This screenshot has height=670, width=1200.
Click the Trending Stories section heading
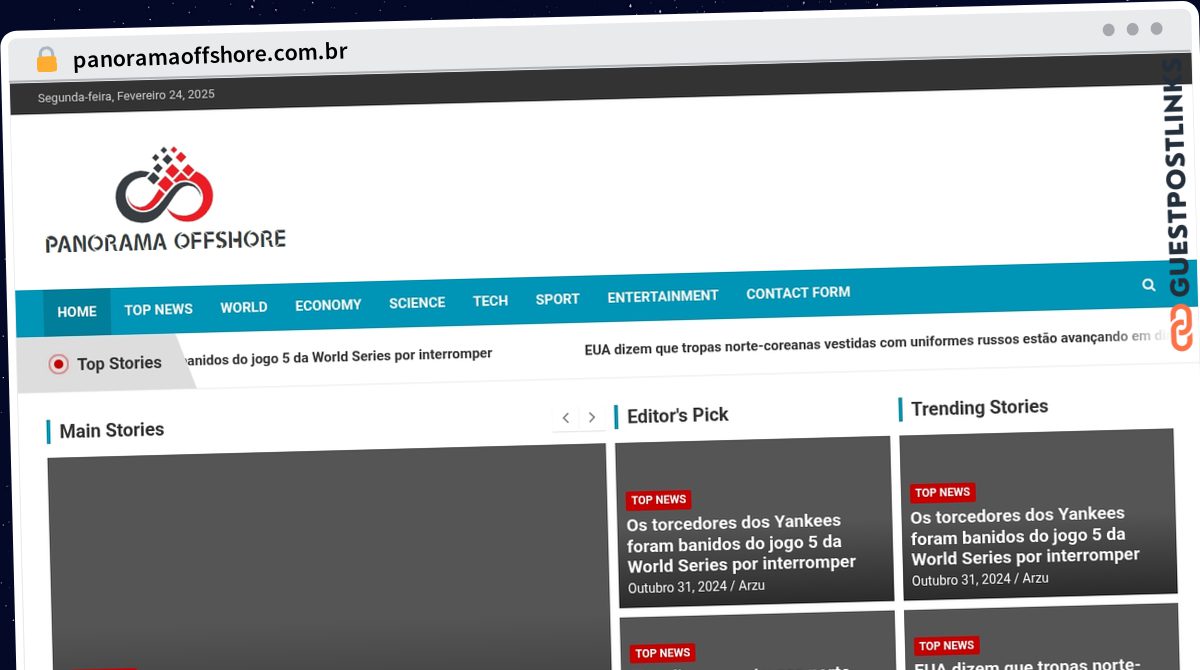click(x=979, y=407)
